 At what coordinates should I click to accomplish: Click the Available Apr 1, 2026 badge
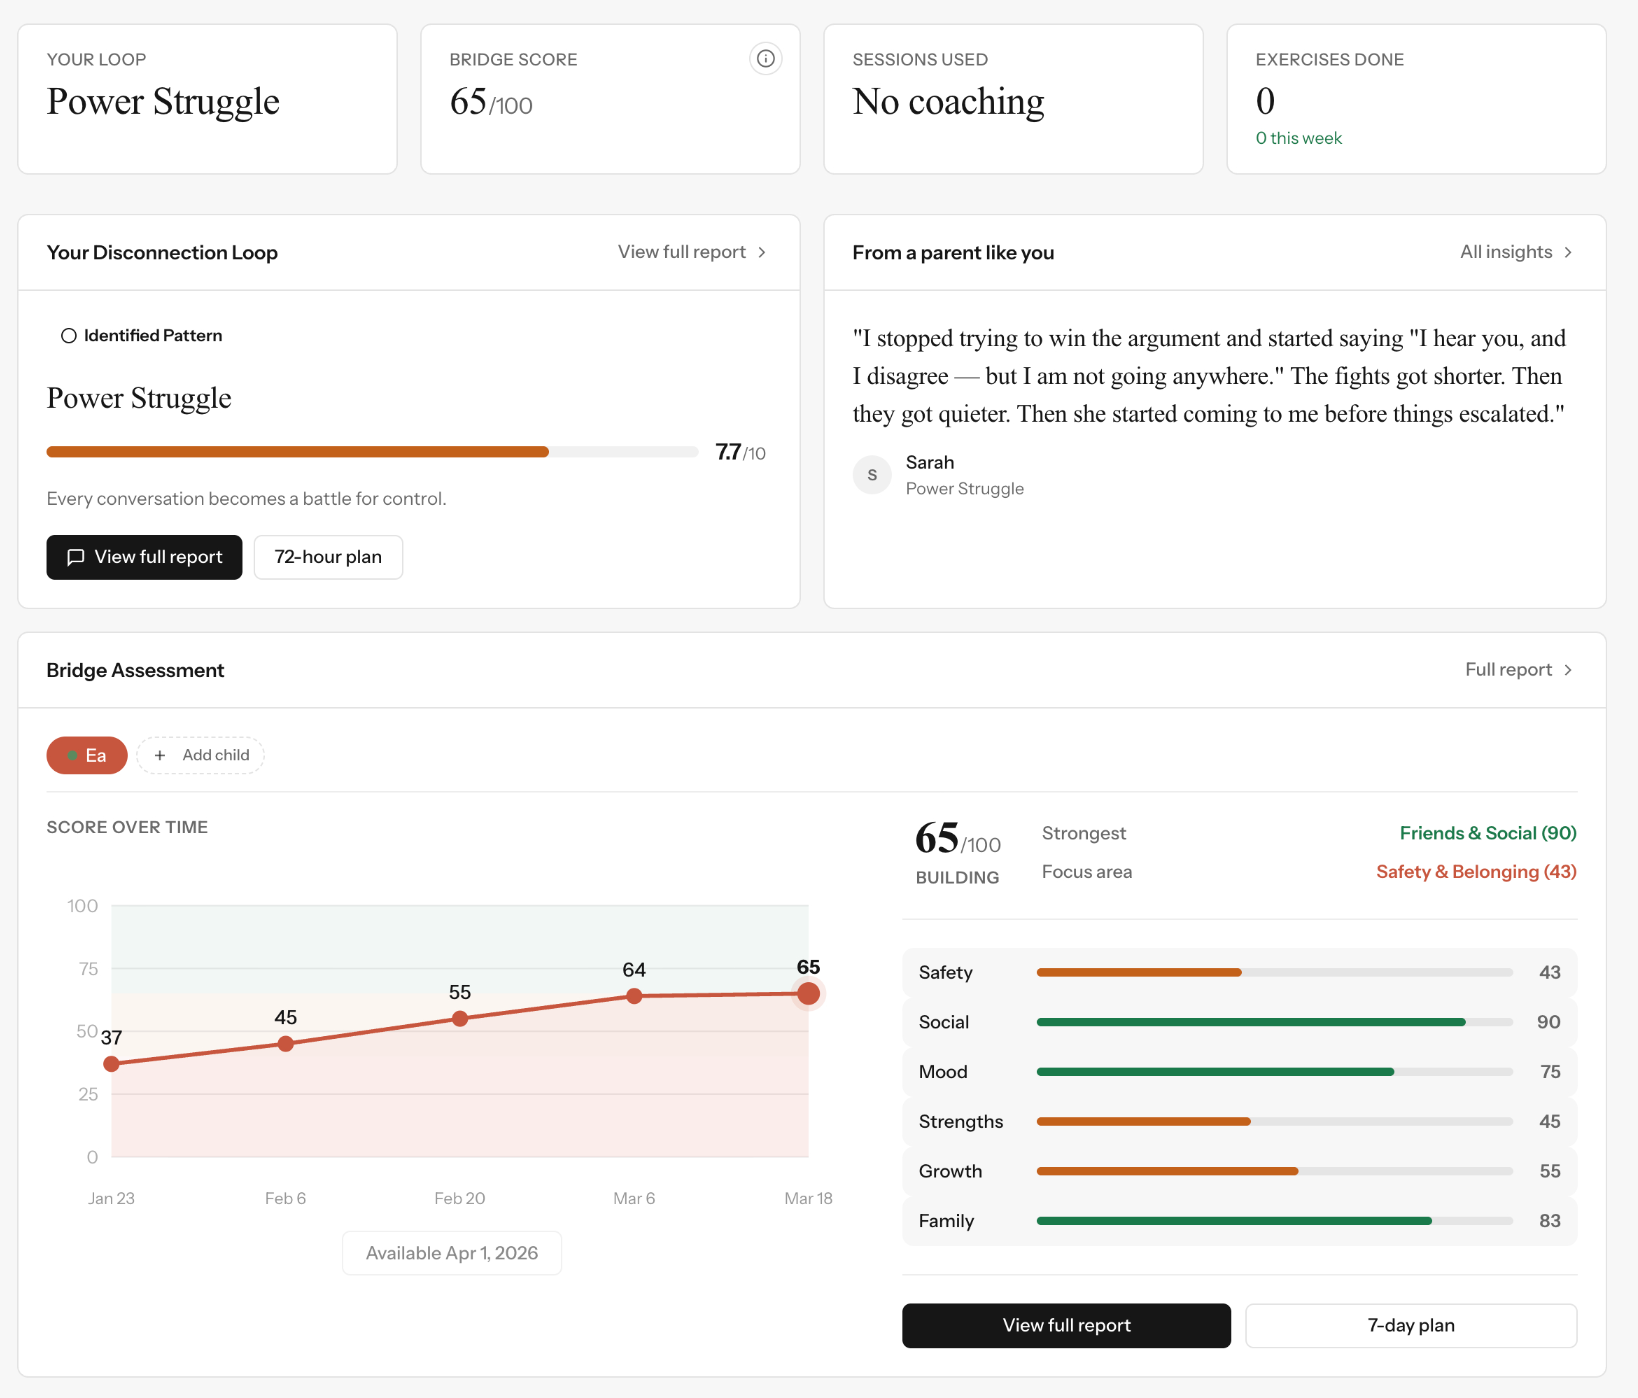[451, 1252]
